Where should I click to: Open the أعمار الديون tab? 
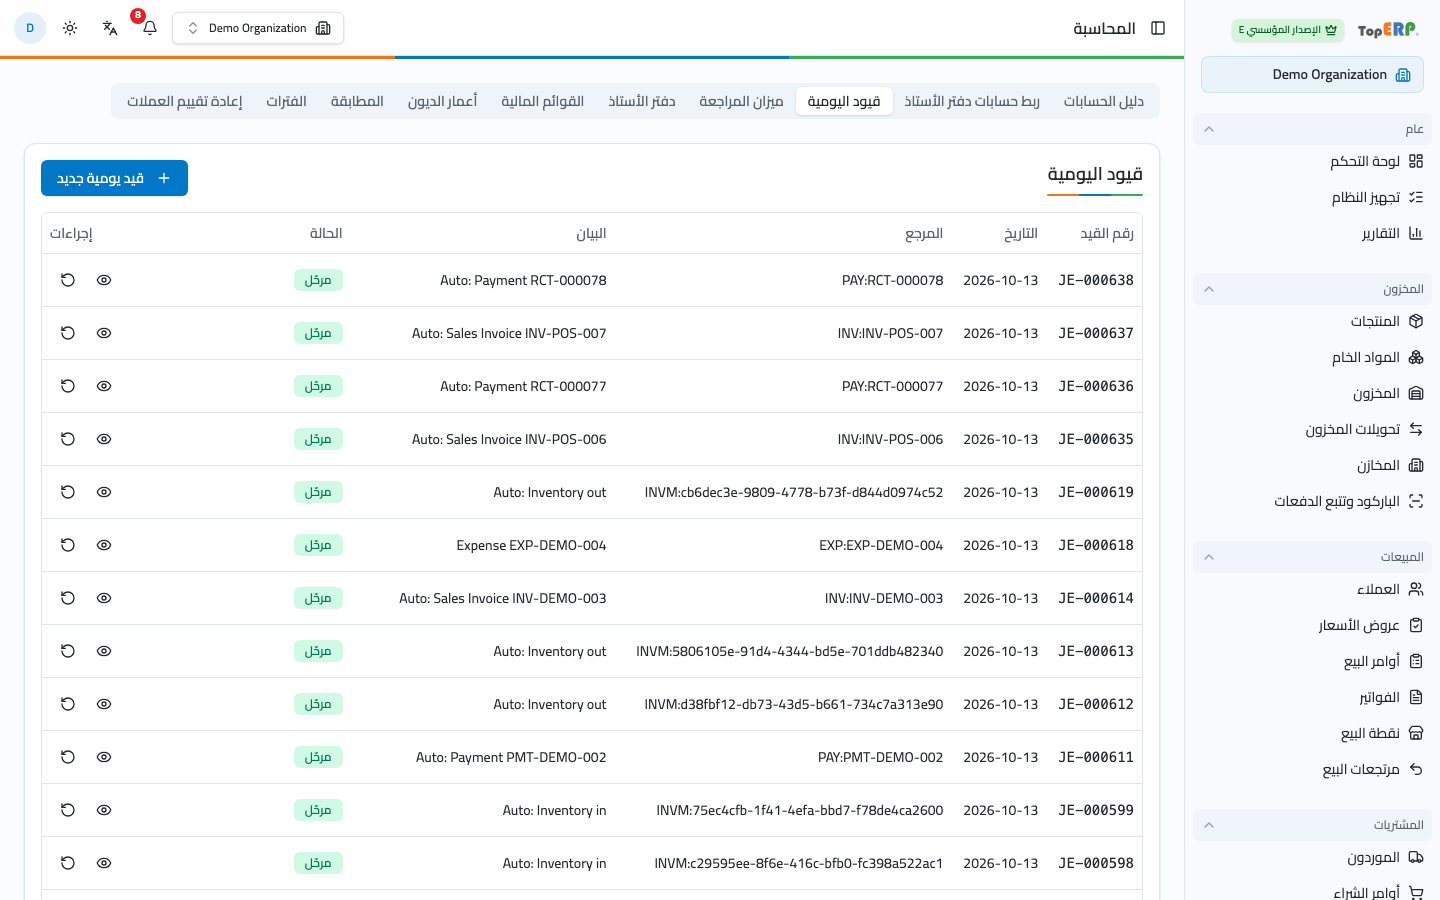(x=442, y=101)
